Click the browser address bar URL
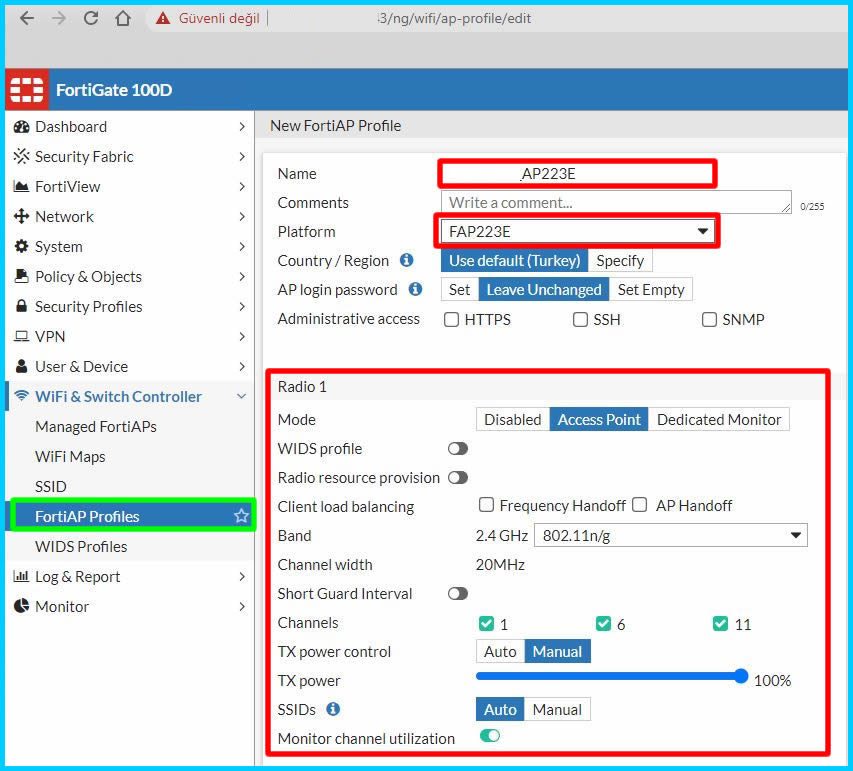The image size is (853, 771). click(x=455, y=18)
